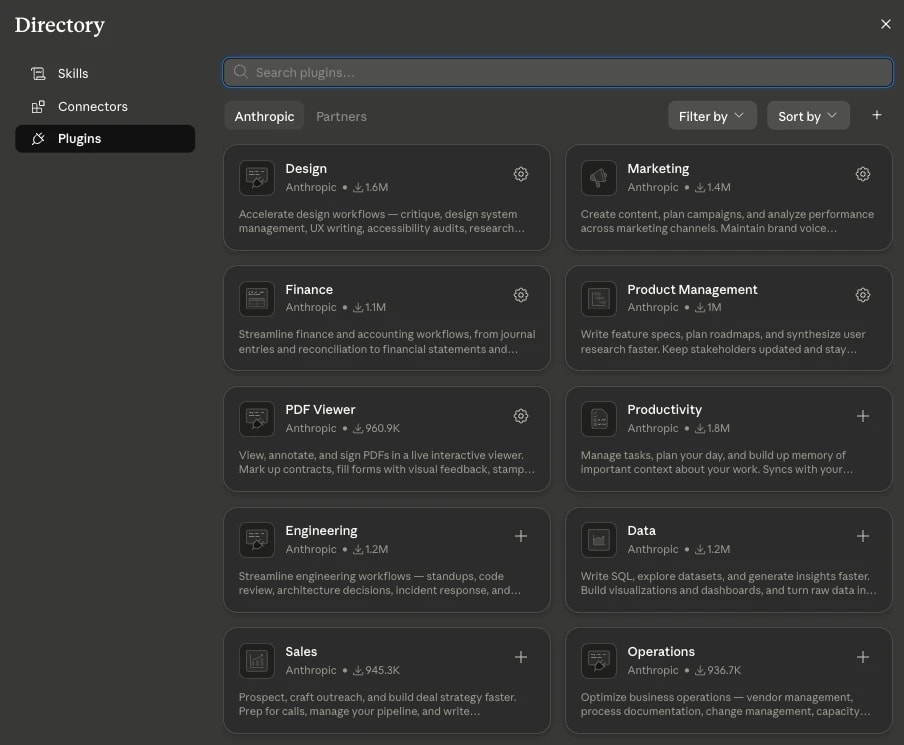Click the 945.3K download count on Sales

coord(376,671)
